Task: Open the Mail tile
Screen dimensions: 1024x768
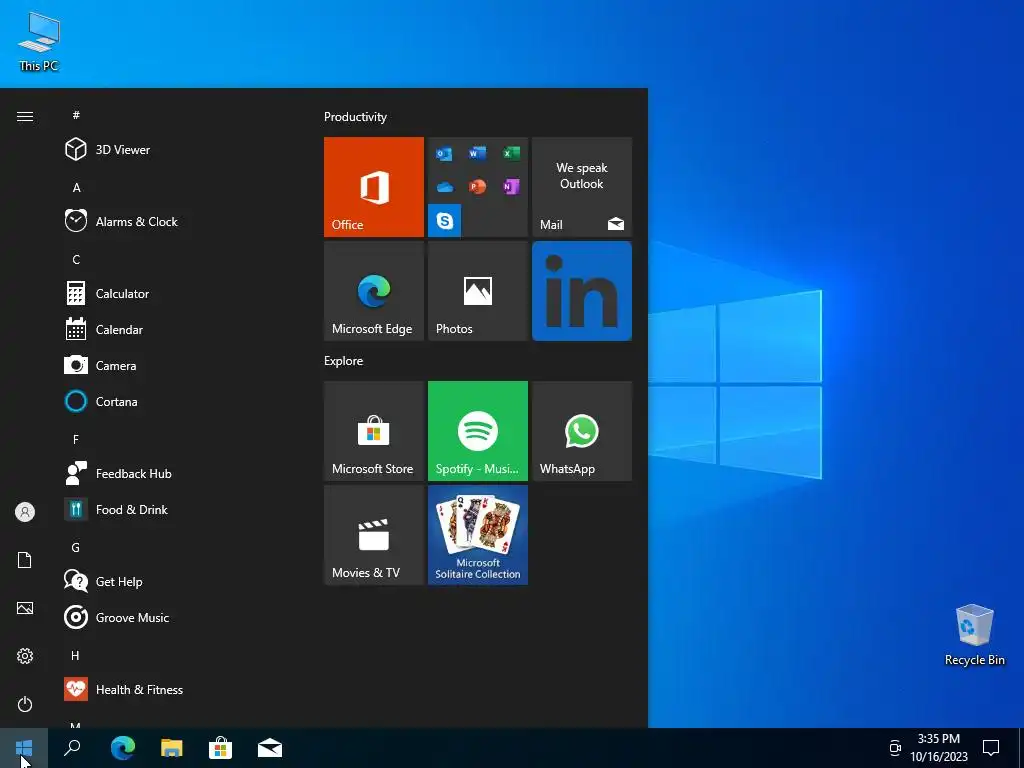Action: click(x=582, y=187)
